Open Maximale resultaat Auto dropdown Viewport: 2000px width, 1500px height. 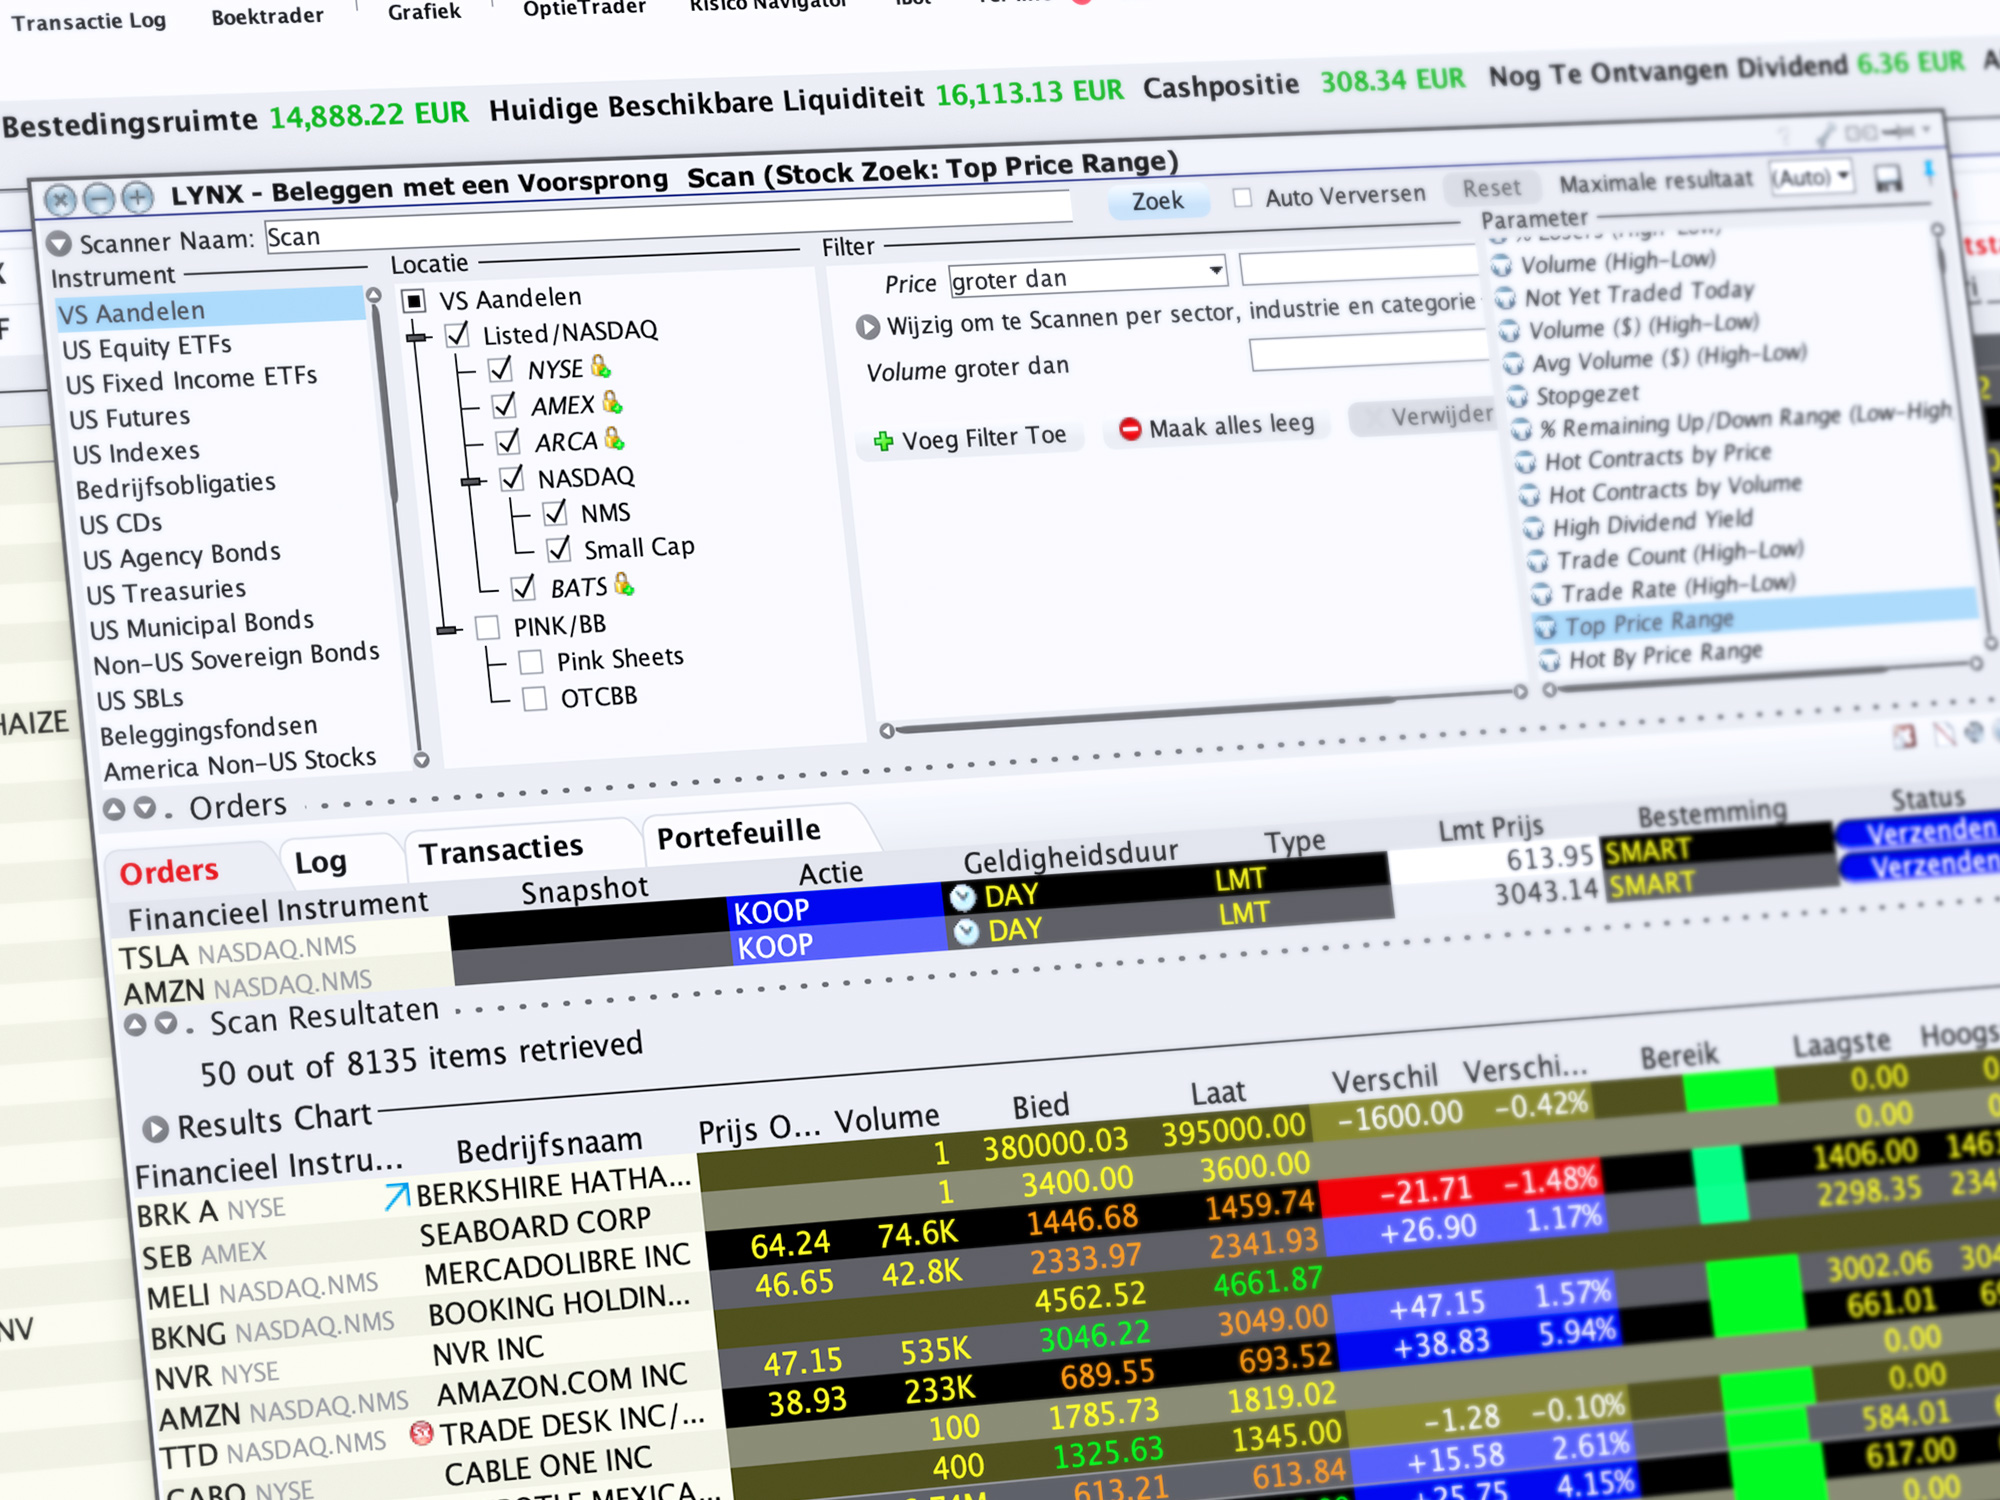pos(1811,177)
